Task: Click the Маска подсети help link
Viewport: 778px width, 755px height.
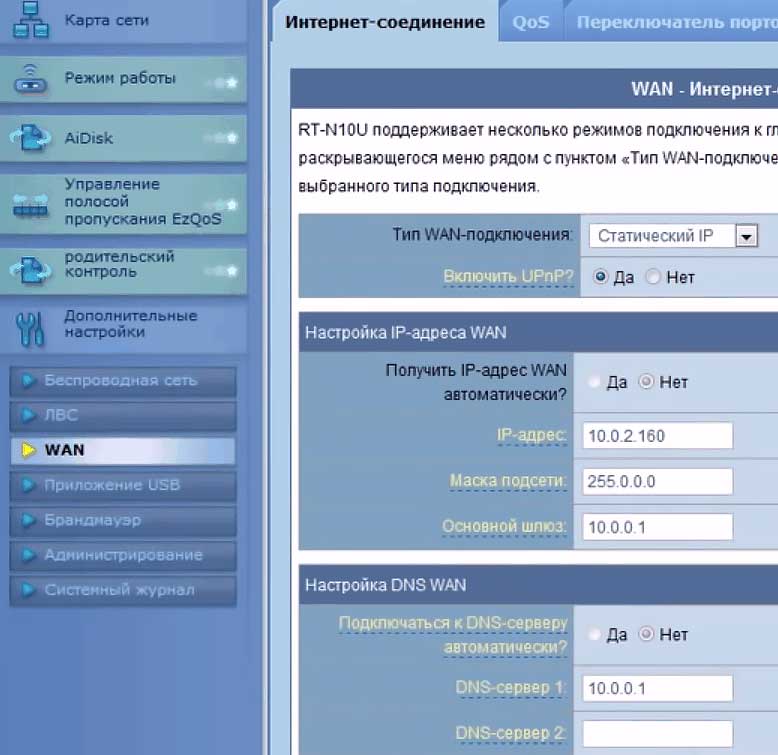Action: [508, 481]
